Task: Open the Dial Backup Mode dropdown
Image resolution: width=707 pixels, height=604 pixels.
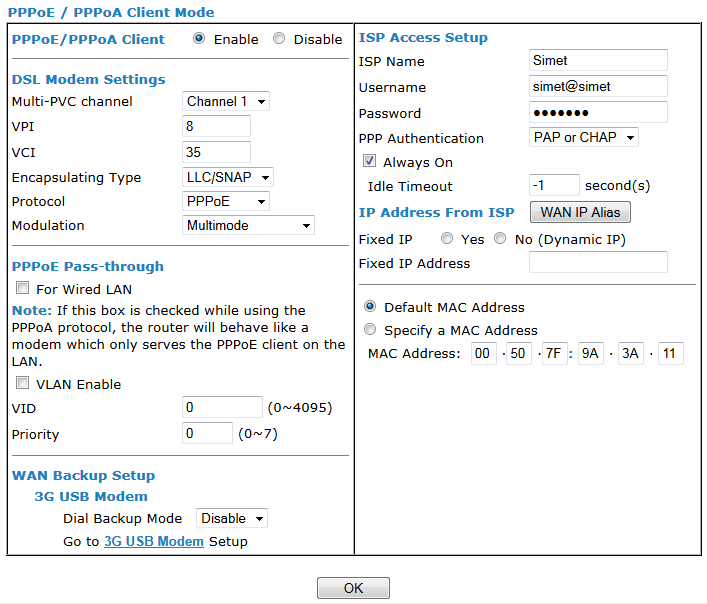Action: (232, 518)
